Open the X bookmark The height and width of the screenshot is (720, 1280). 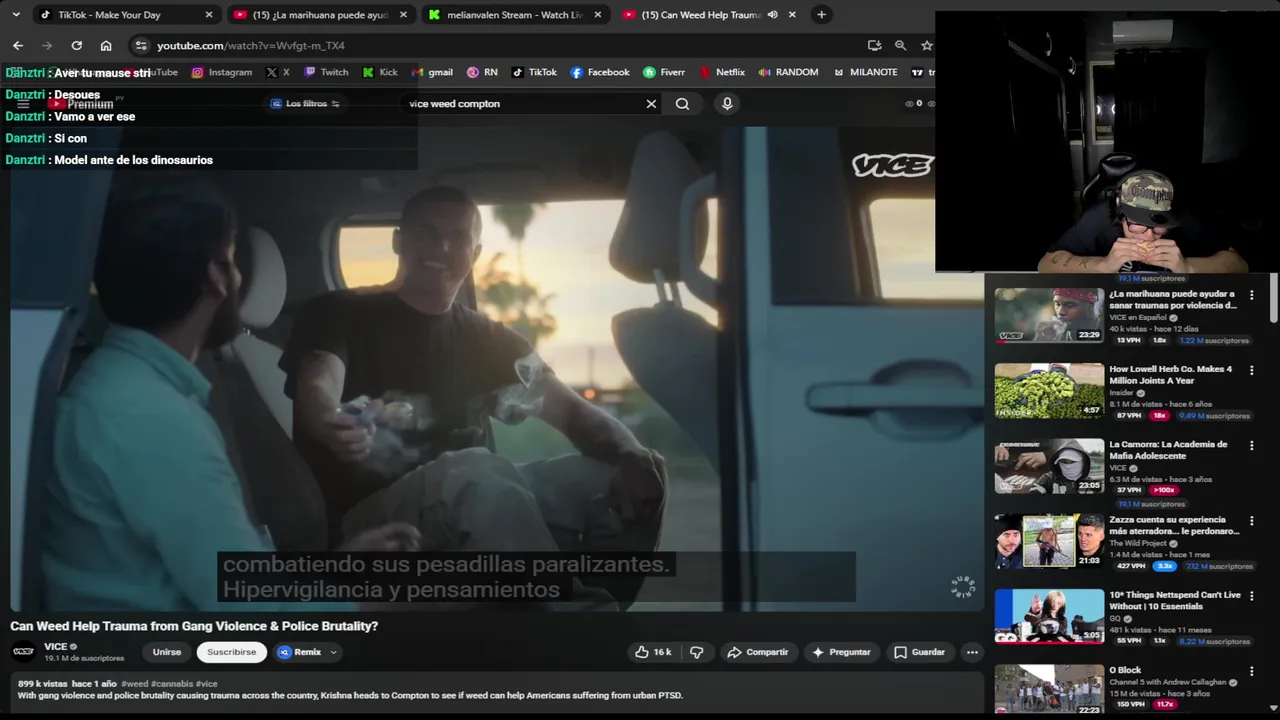point(278,72)
